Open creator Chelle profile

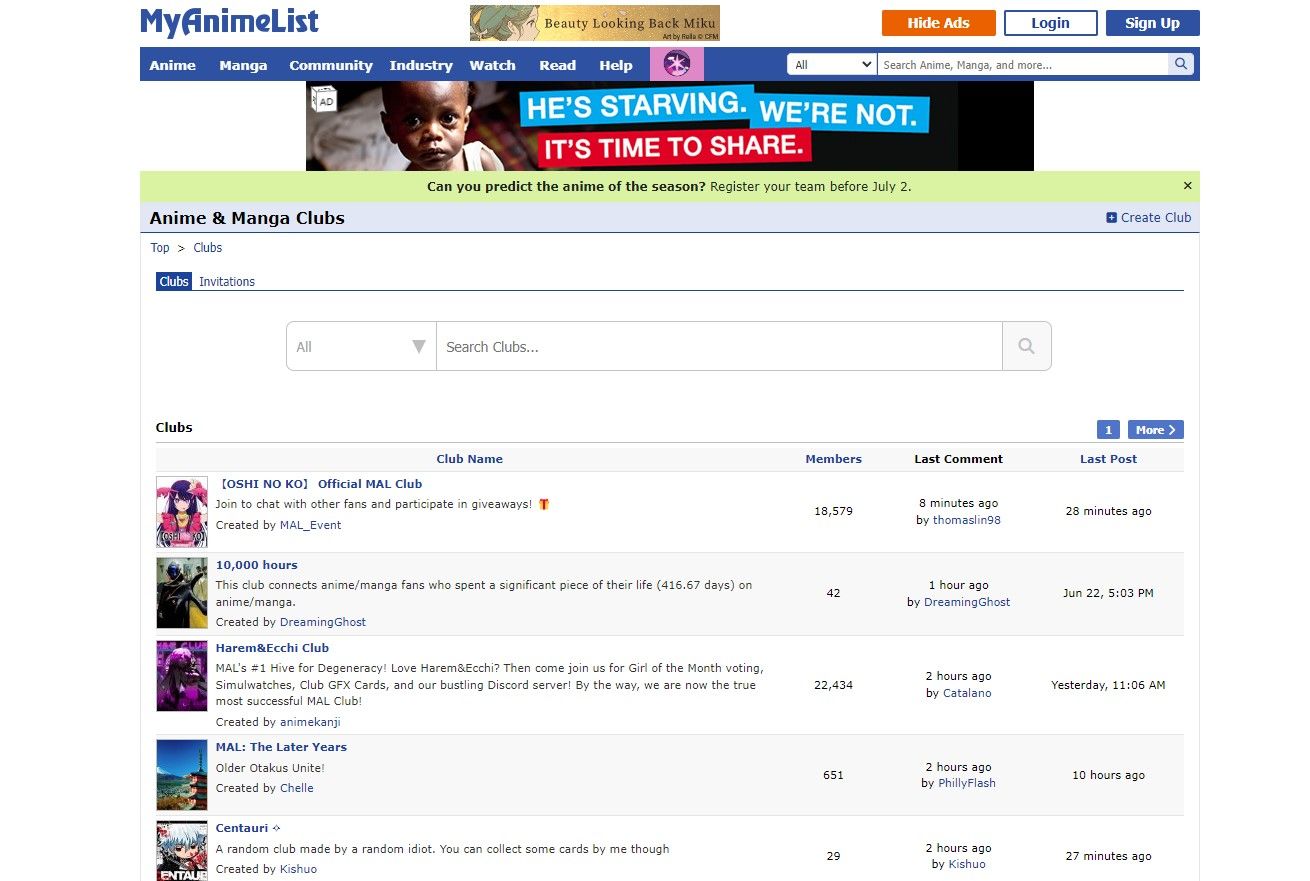(x=297, y=788)
